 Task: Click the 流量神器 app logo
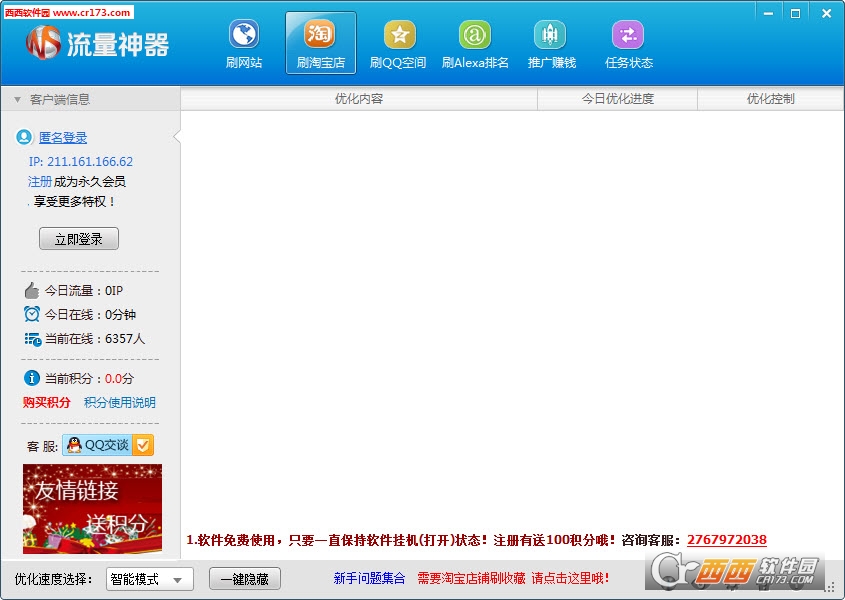point(44,43)
